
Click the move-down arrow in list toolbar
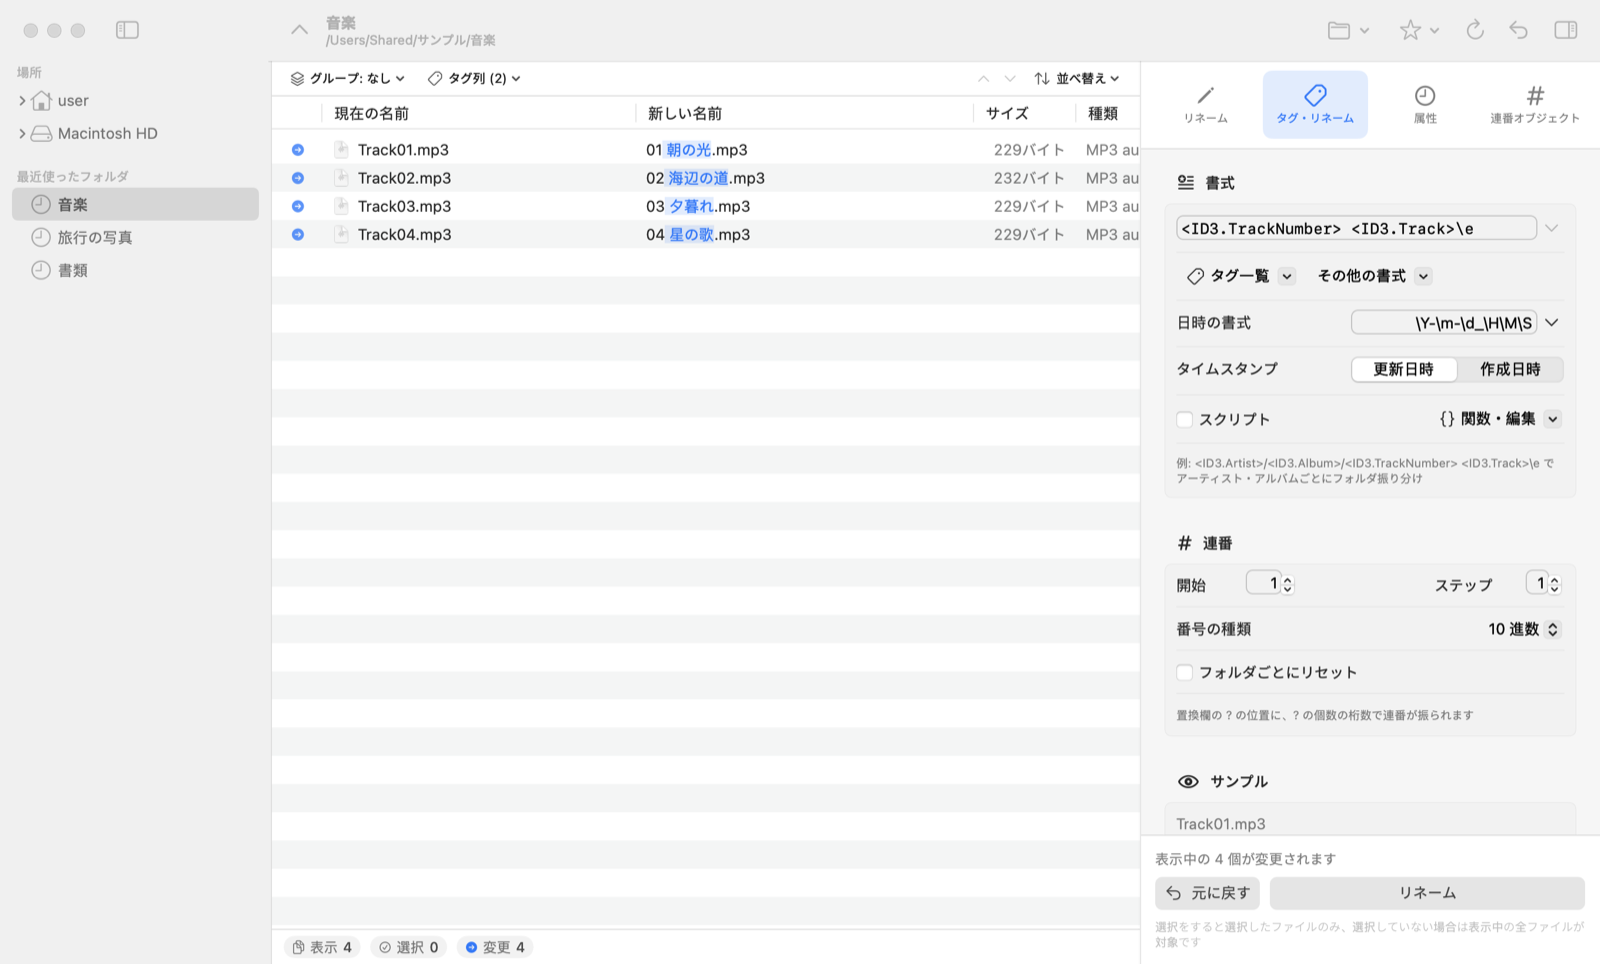(1010, 78)
